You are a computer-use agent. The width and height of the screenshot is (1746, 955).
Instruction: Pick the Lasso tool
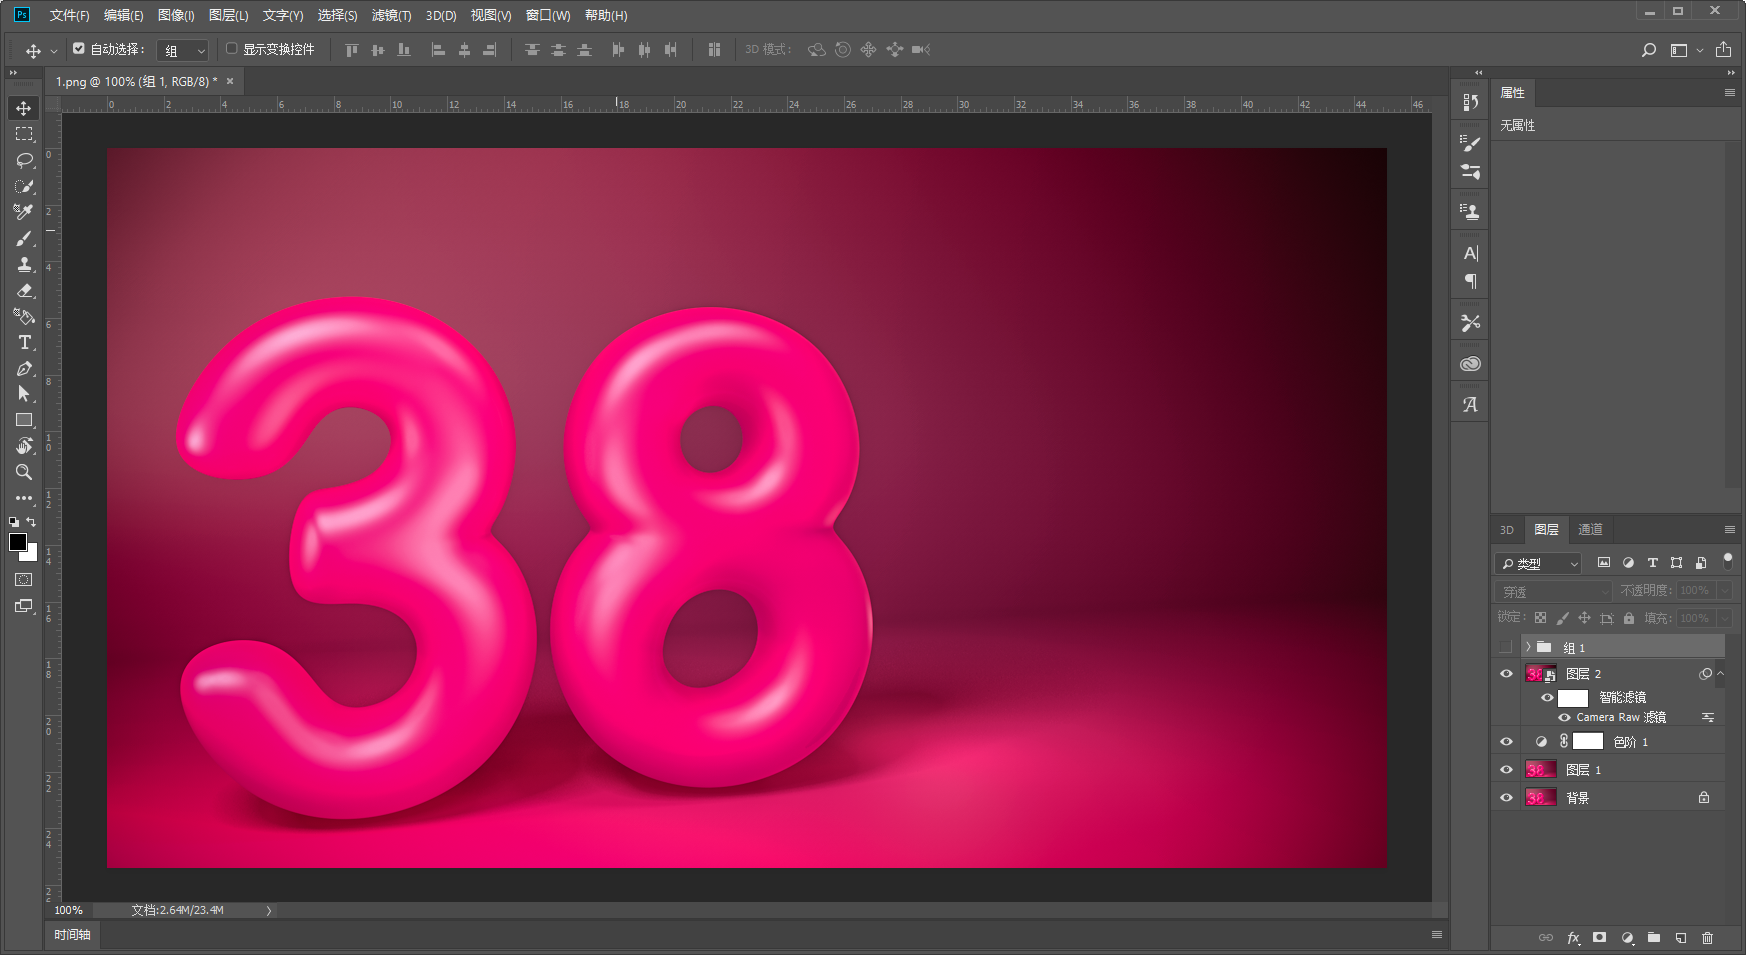tap(24, 160)
